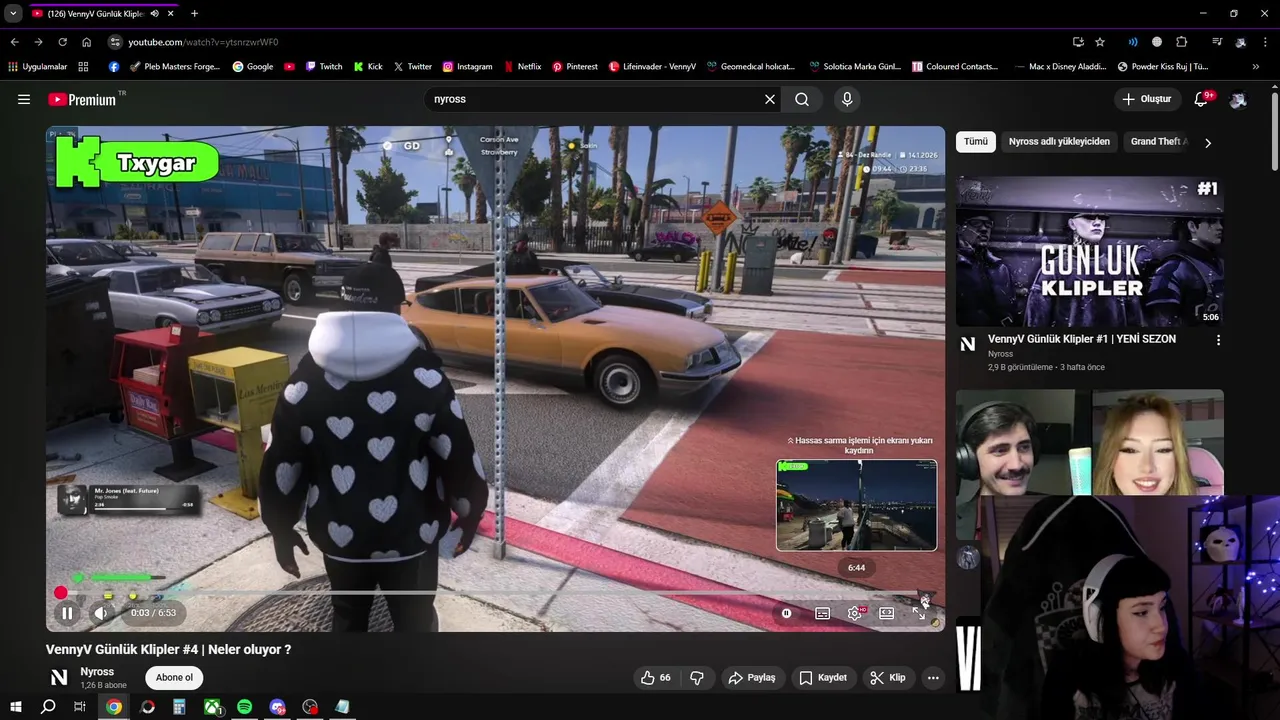Share video via Paylaş button
The width and height of the screenshot is (1280, 720).
pos(752,677)
